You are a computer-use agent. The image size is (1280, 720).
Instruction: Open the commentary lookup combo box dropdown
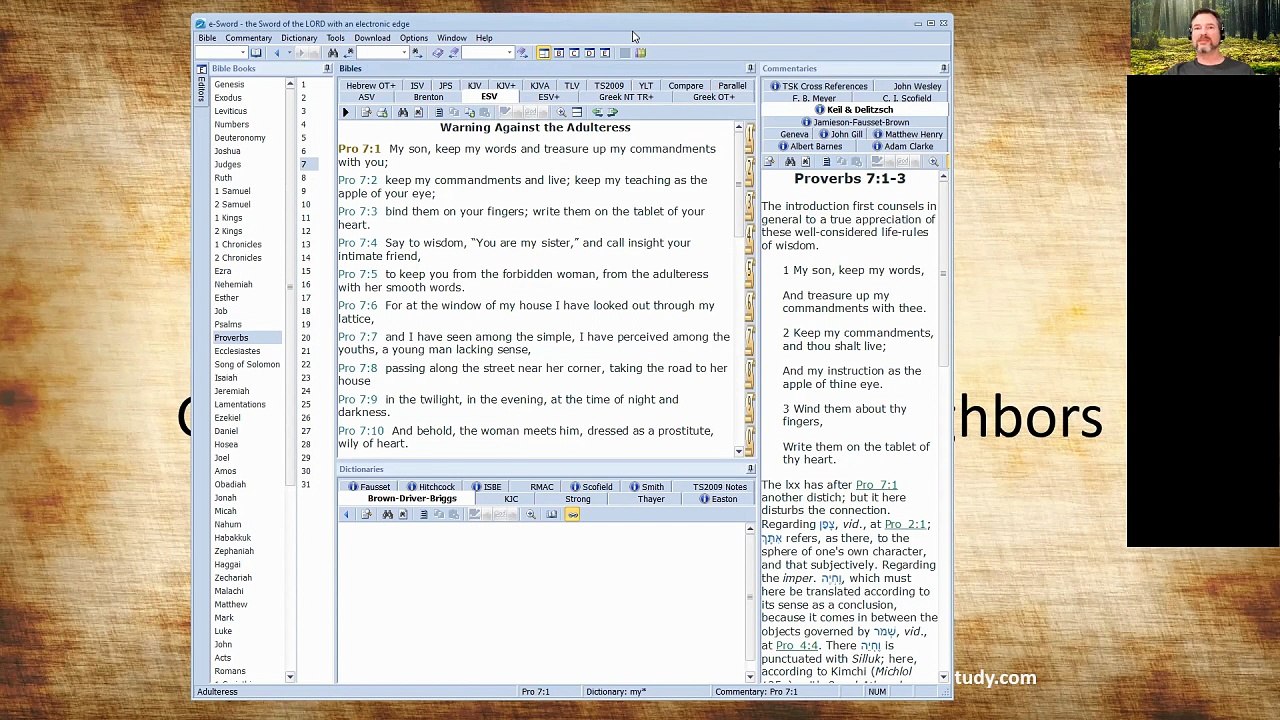coord(405,52)
